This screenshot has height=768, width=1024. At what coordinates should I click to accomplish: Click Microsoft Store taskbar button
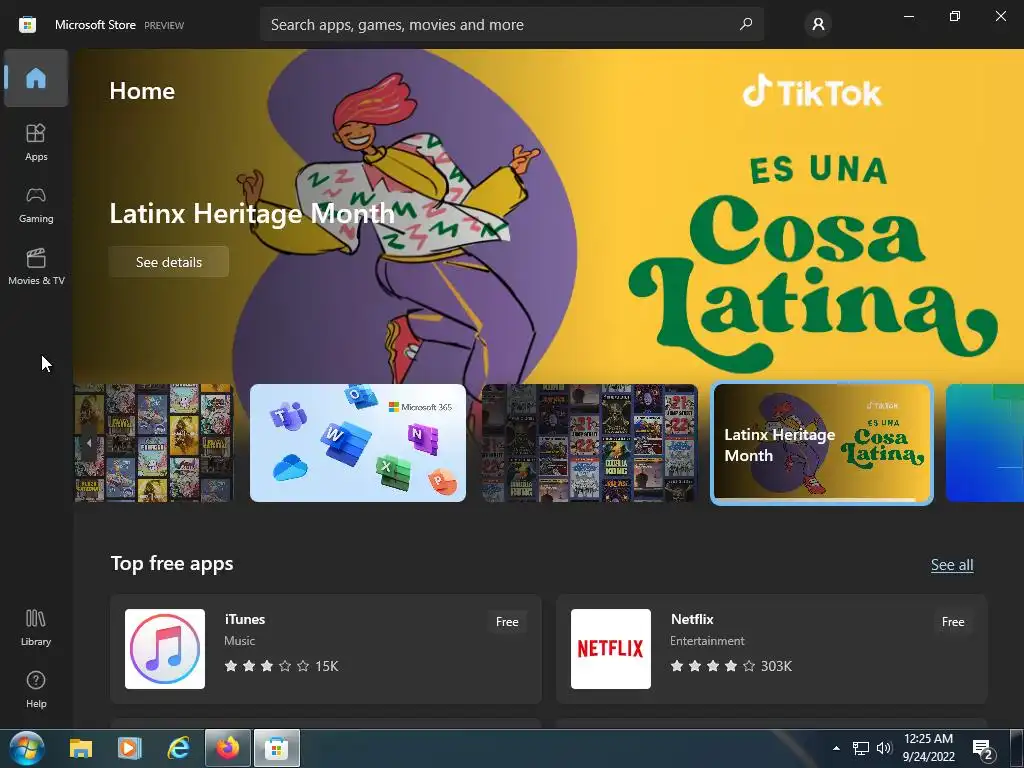click(277, 748)
